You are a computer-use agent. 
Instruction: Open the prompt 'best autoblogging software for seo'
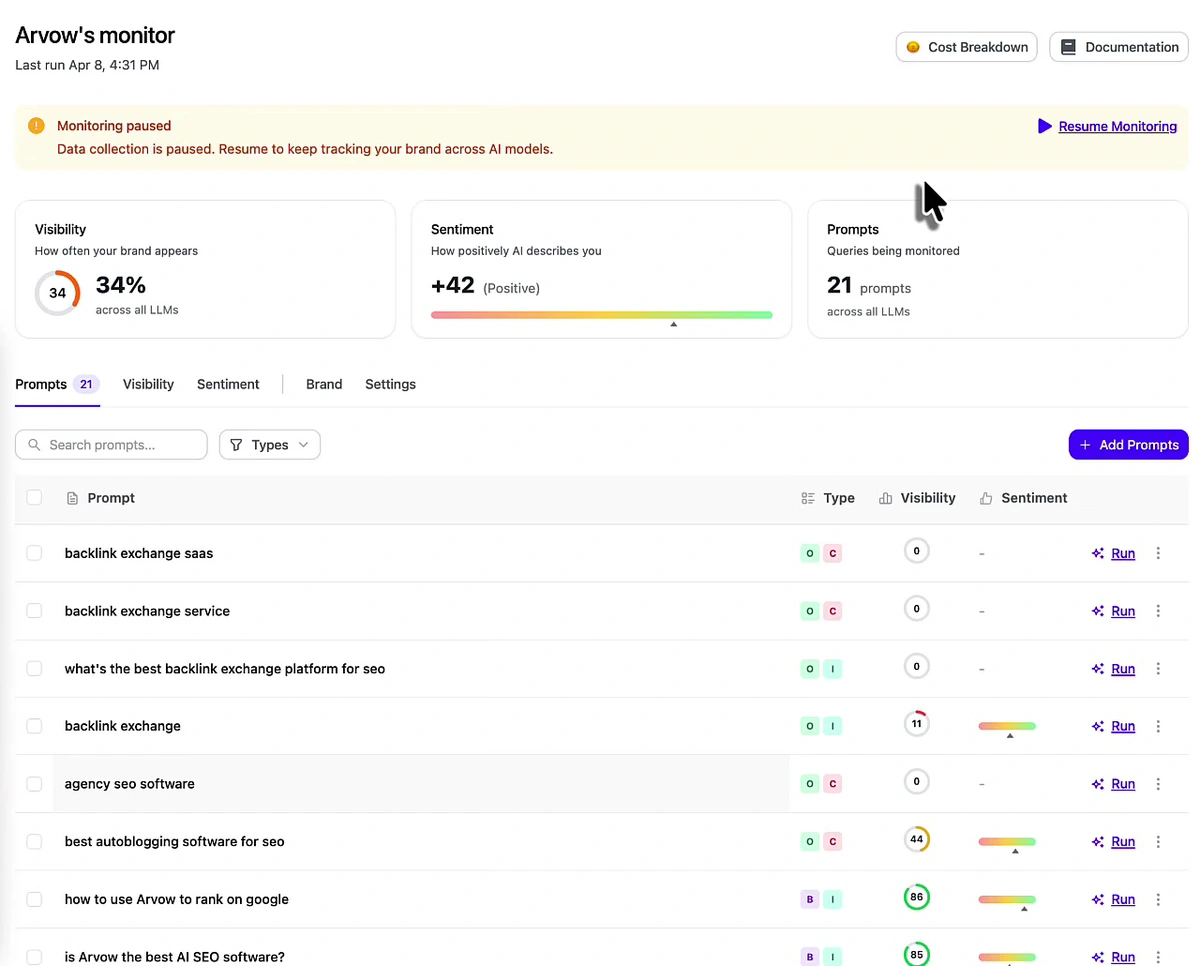click(175, 842)
